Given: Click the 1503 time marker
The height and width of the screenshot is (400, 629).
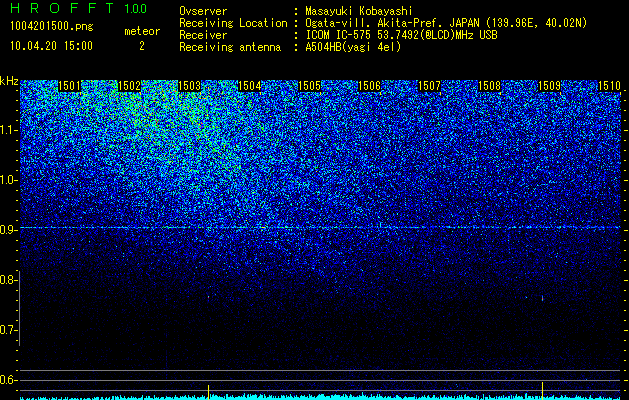Looking at the screenshot, I should [x=189, y=86].
